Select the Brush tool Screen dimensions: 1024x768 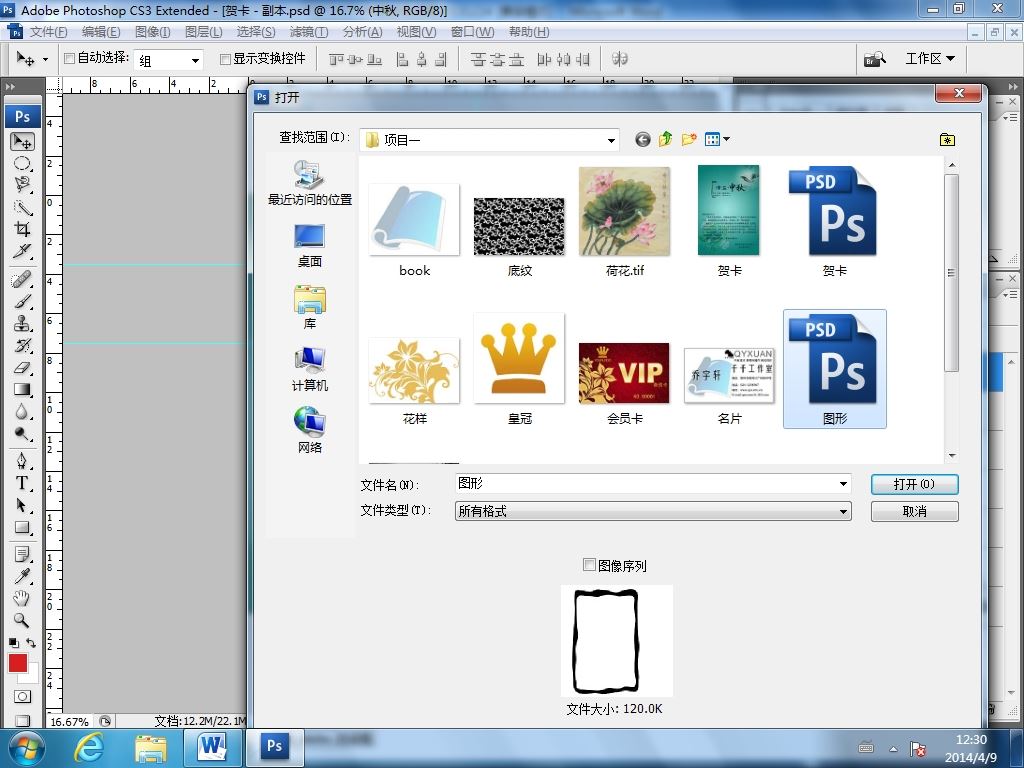(x=22, y=301)
